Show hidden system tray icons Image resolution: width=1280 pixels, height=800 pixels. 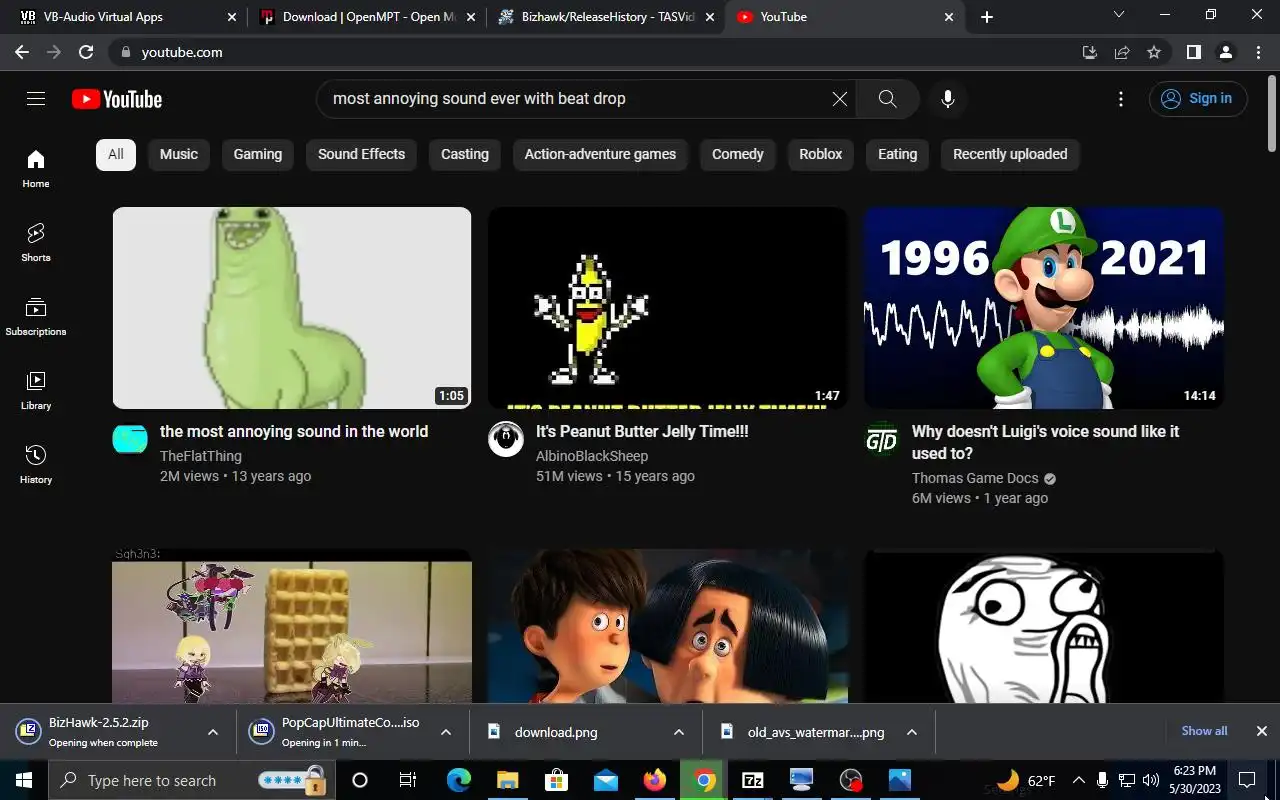click(1079, 780)
